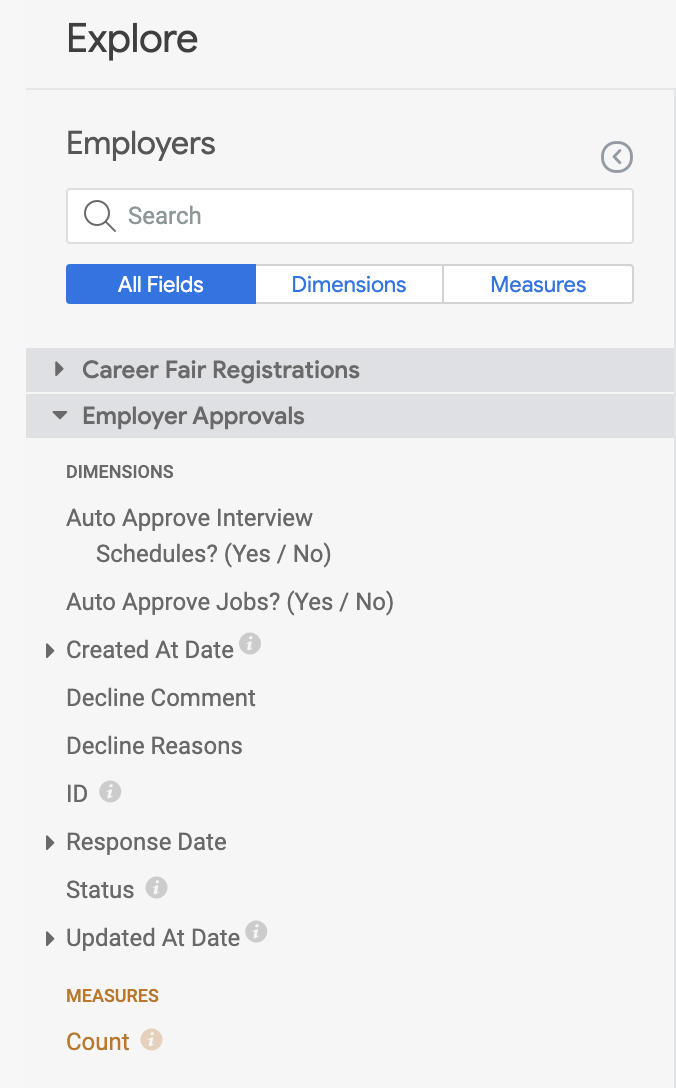Expand the Career Fair Registrations view
This screenshot has width=676, height=1088.
(x=61, y=370)
